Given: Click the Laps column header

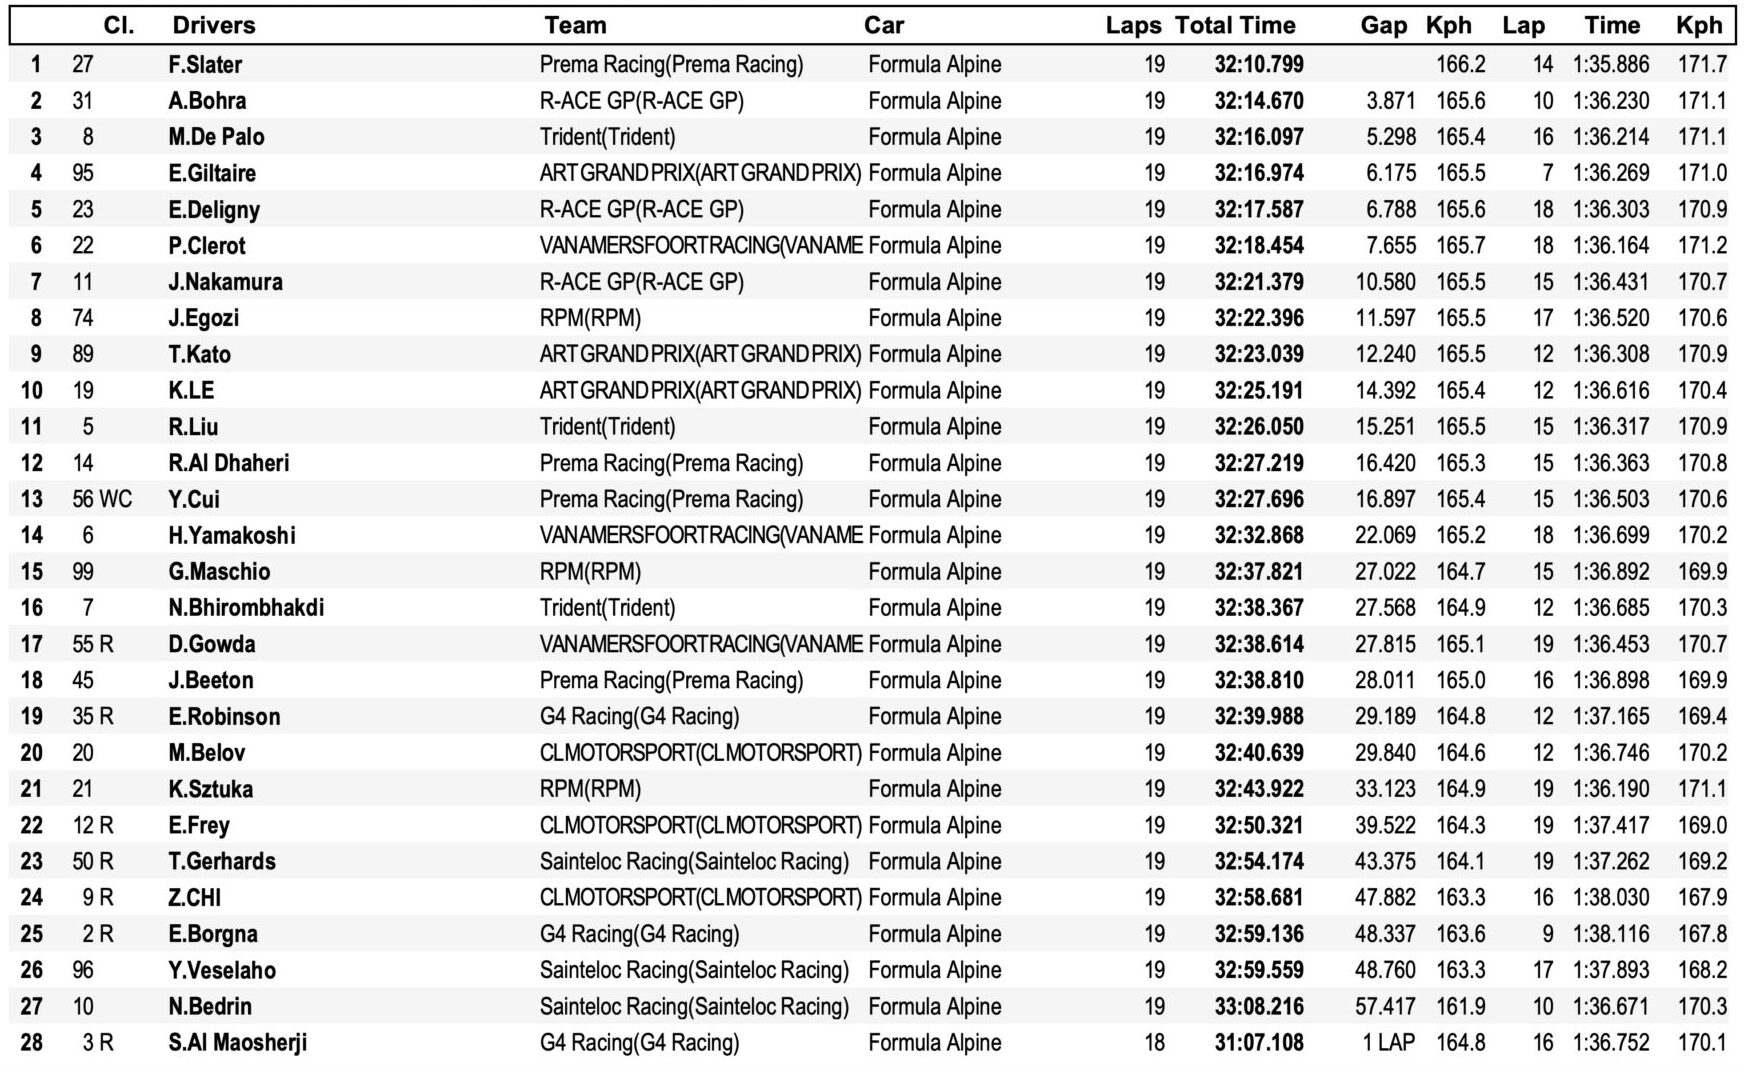Looking at the screenshot, I should tap(1133, 25).
